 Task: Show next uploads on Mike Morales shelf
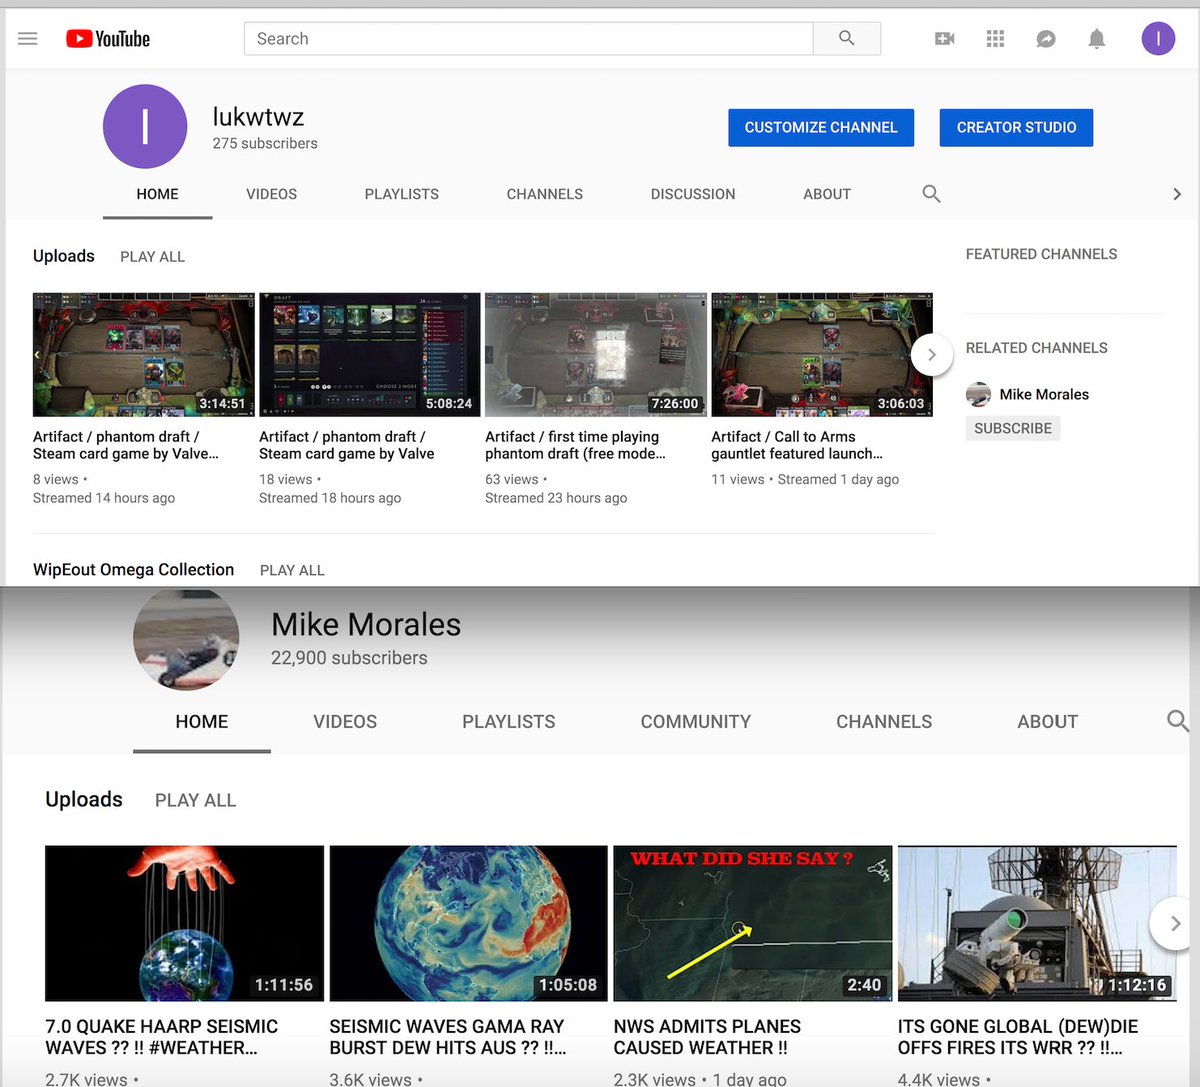(1174, 924)
